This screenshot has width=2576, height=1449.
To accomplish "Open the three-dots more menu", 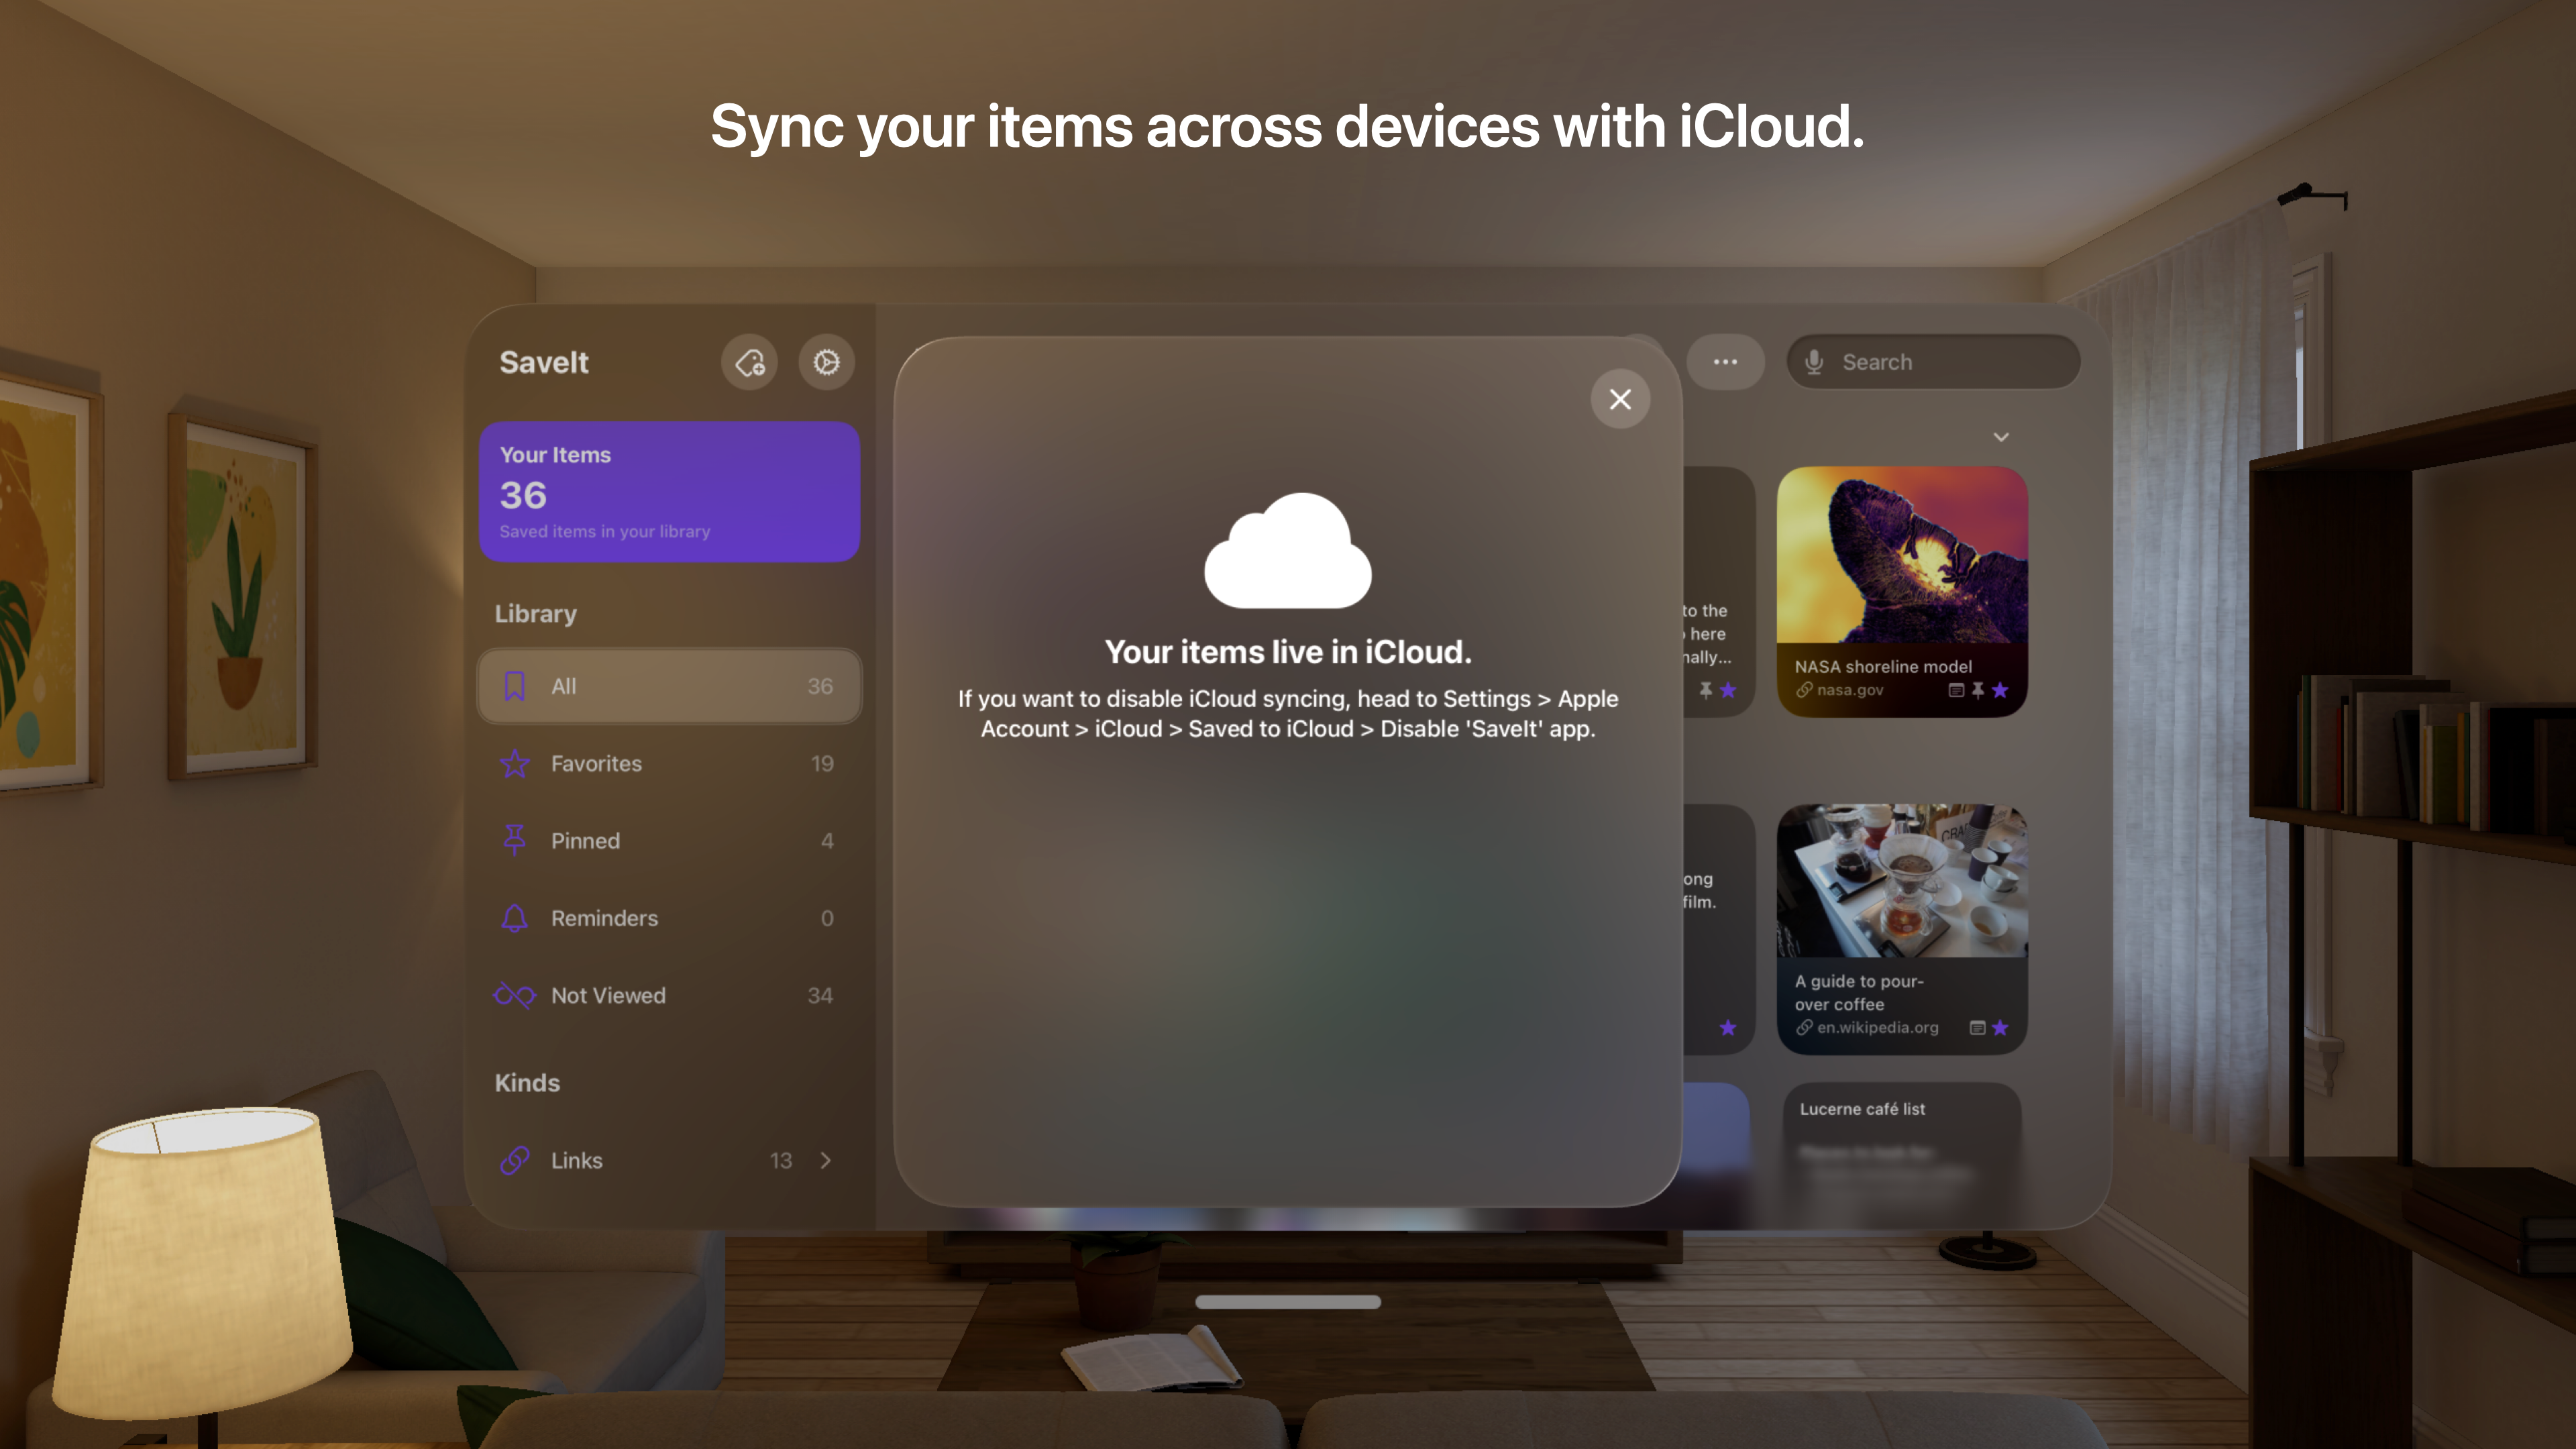I will pos(1725,362).
